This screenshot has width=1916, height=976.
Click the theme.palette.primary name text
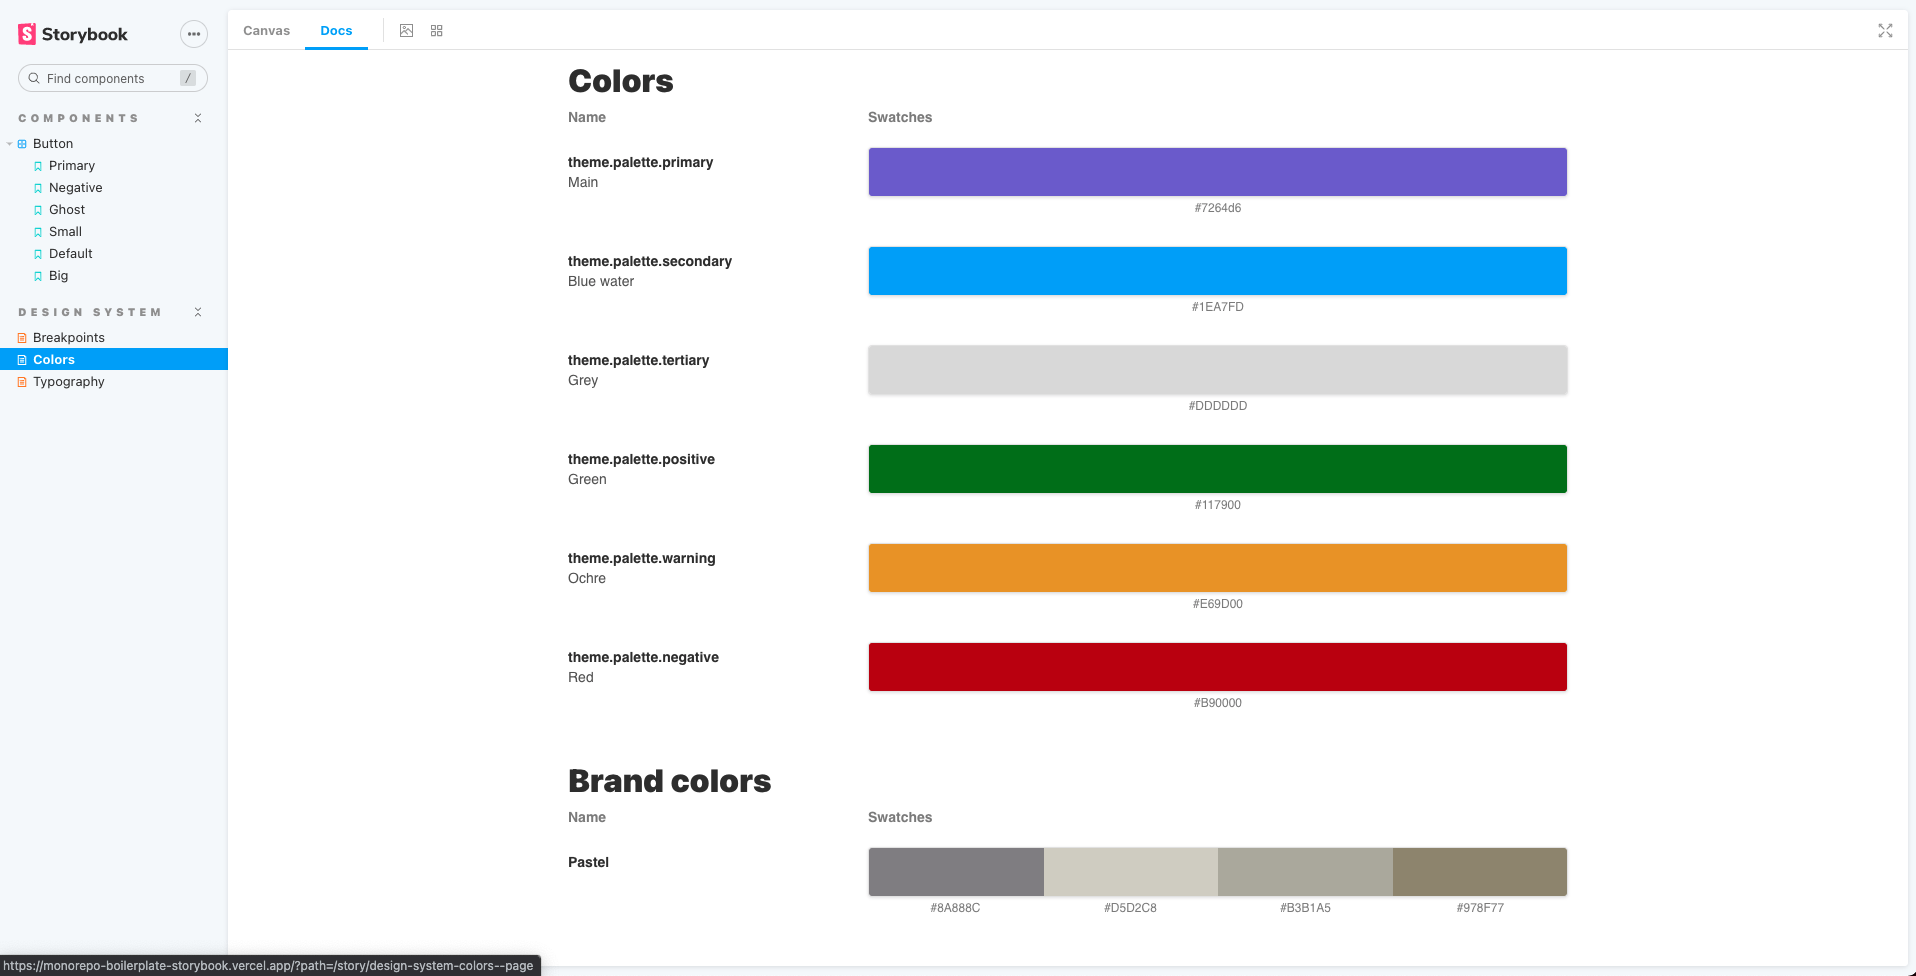(641, 162)
